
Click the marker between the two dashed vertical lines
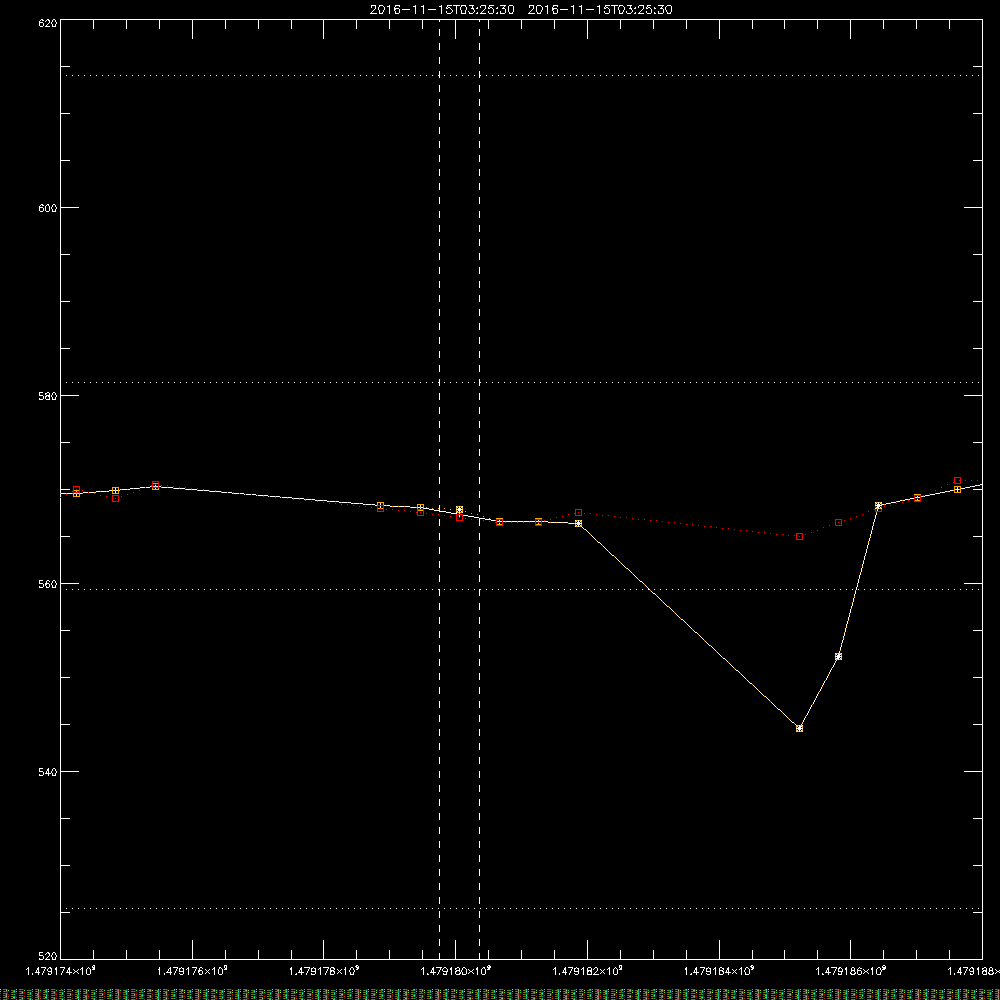tap(459, 510)
